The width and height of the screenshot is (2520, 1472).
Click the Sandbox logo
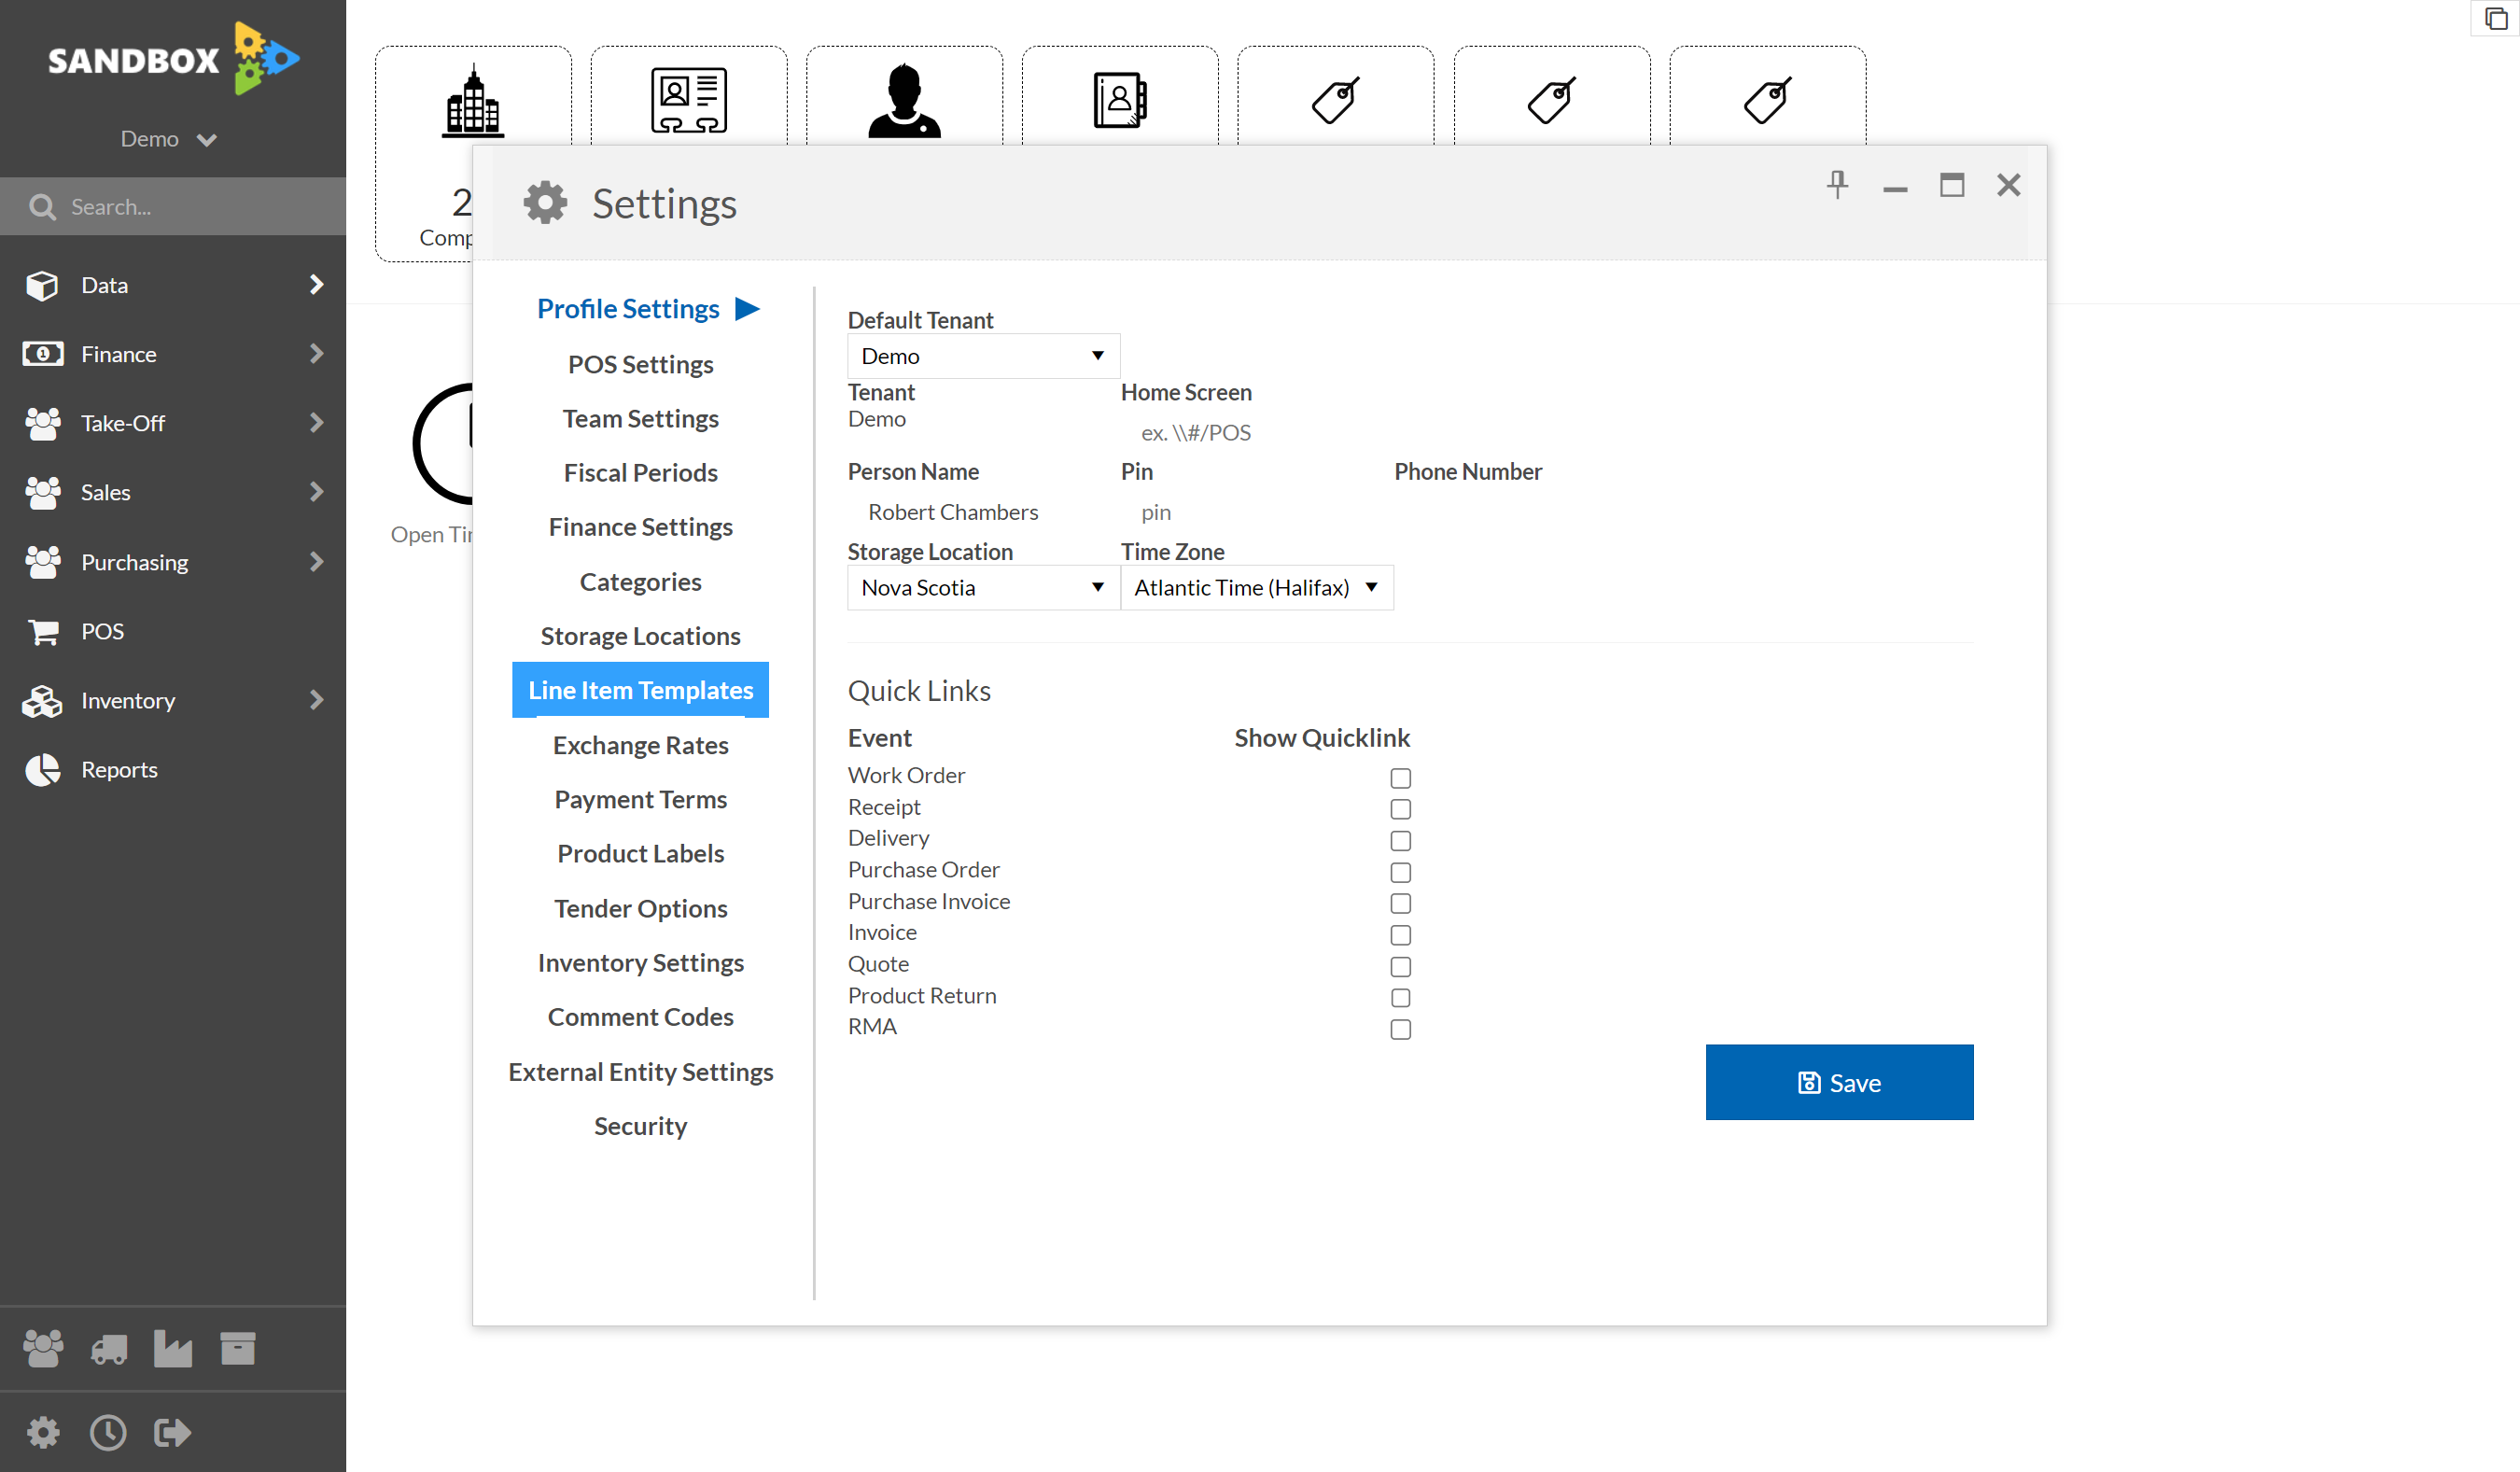tap(173, 59)
